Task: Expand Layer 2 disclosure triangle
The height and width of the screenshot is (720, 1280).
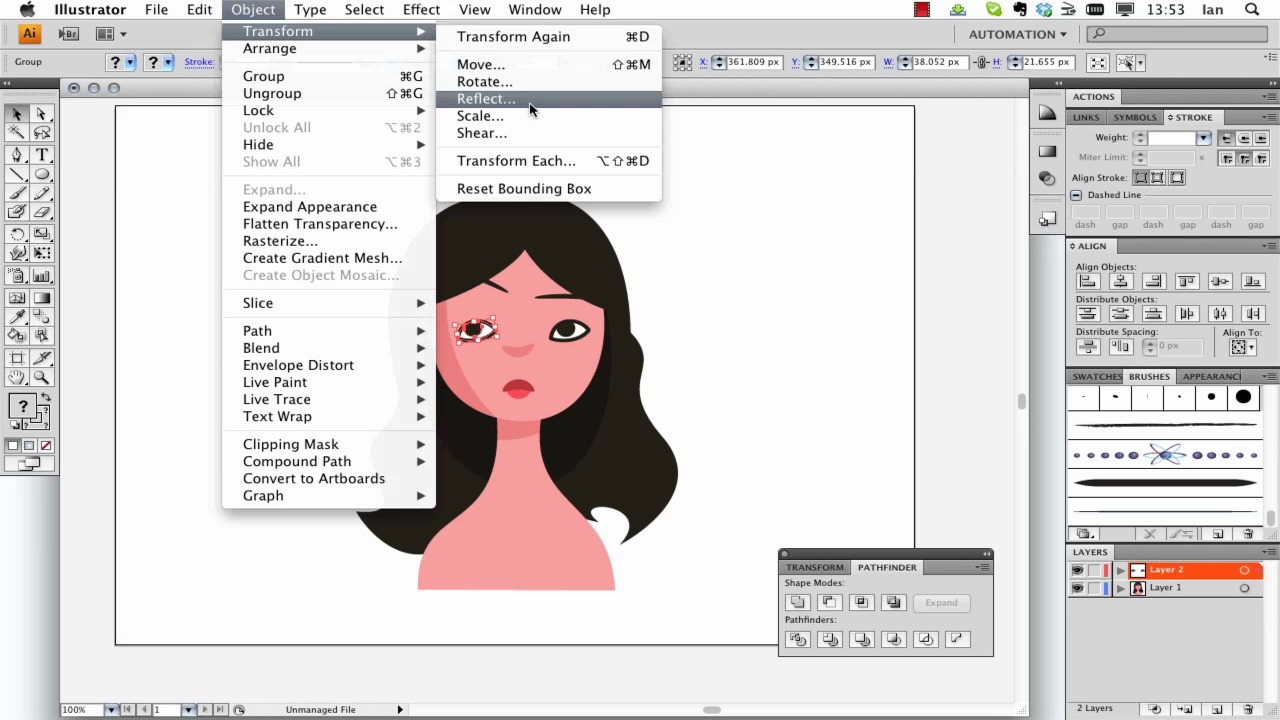Action: (x=1120, y=570)
